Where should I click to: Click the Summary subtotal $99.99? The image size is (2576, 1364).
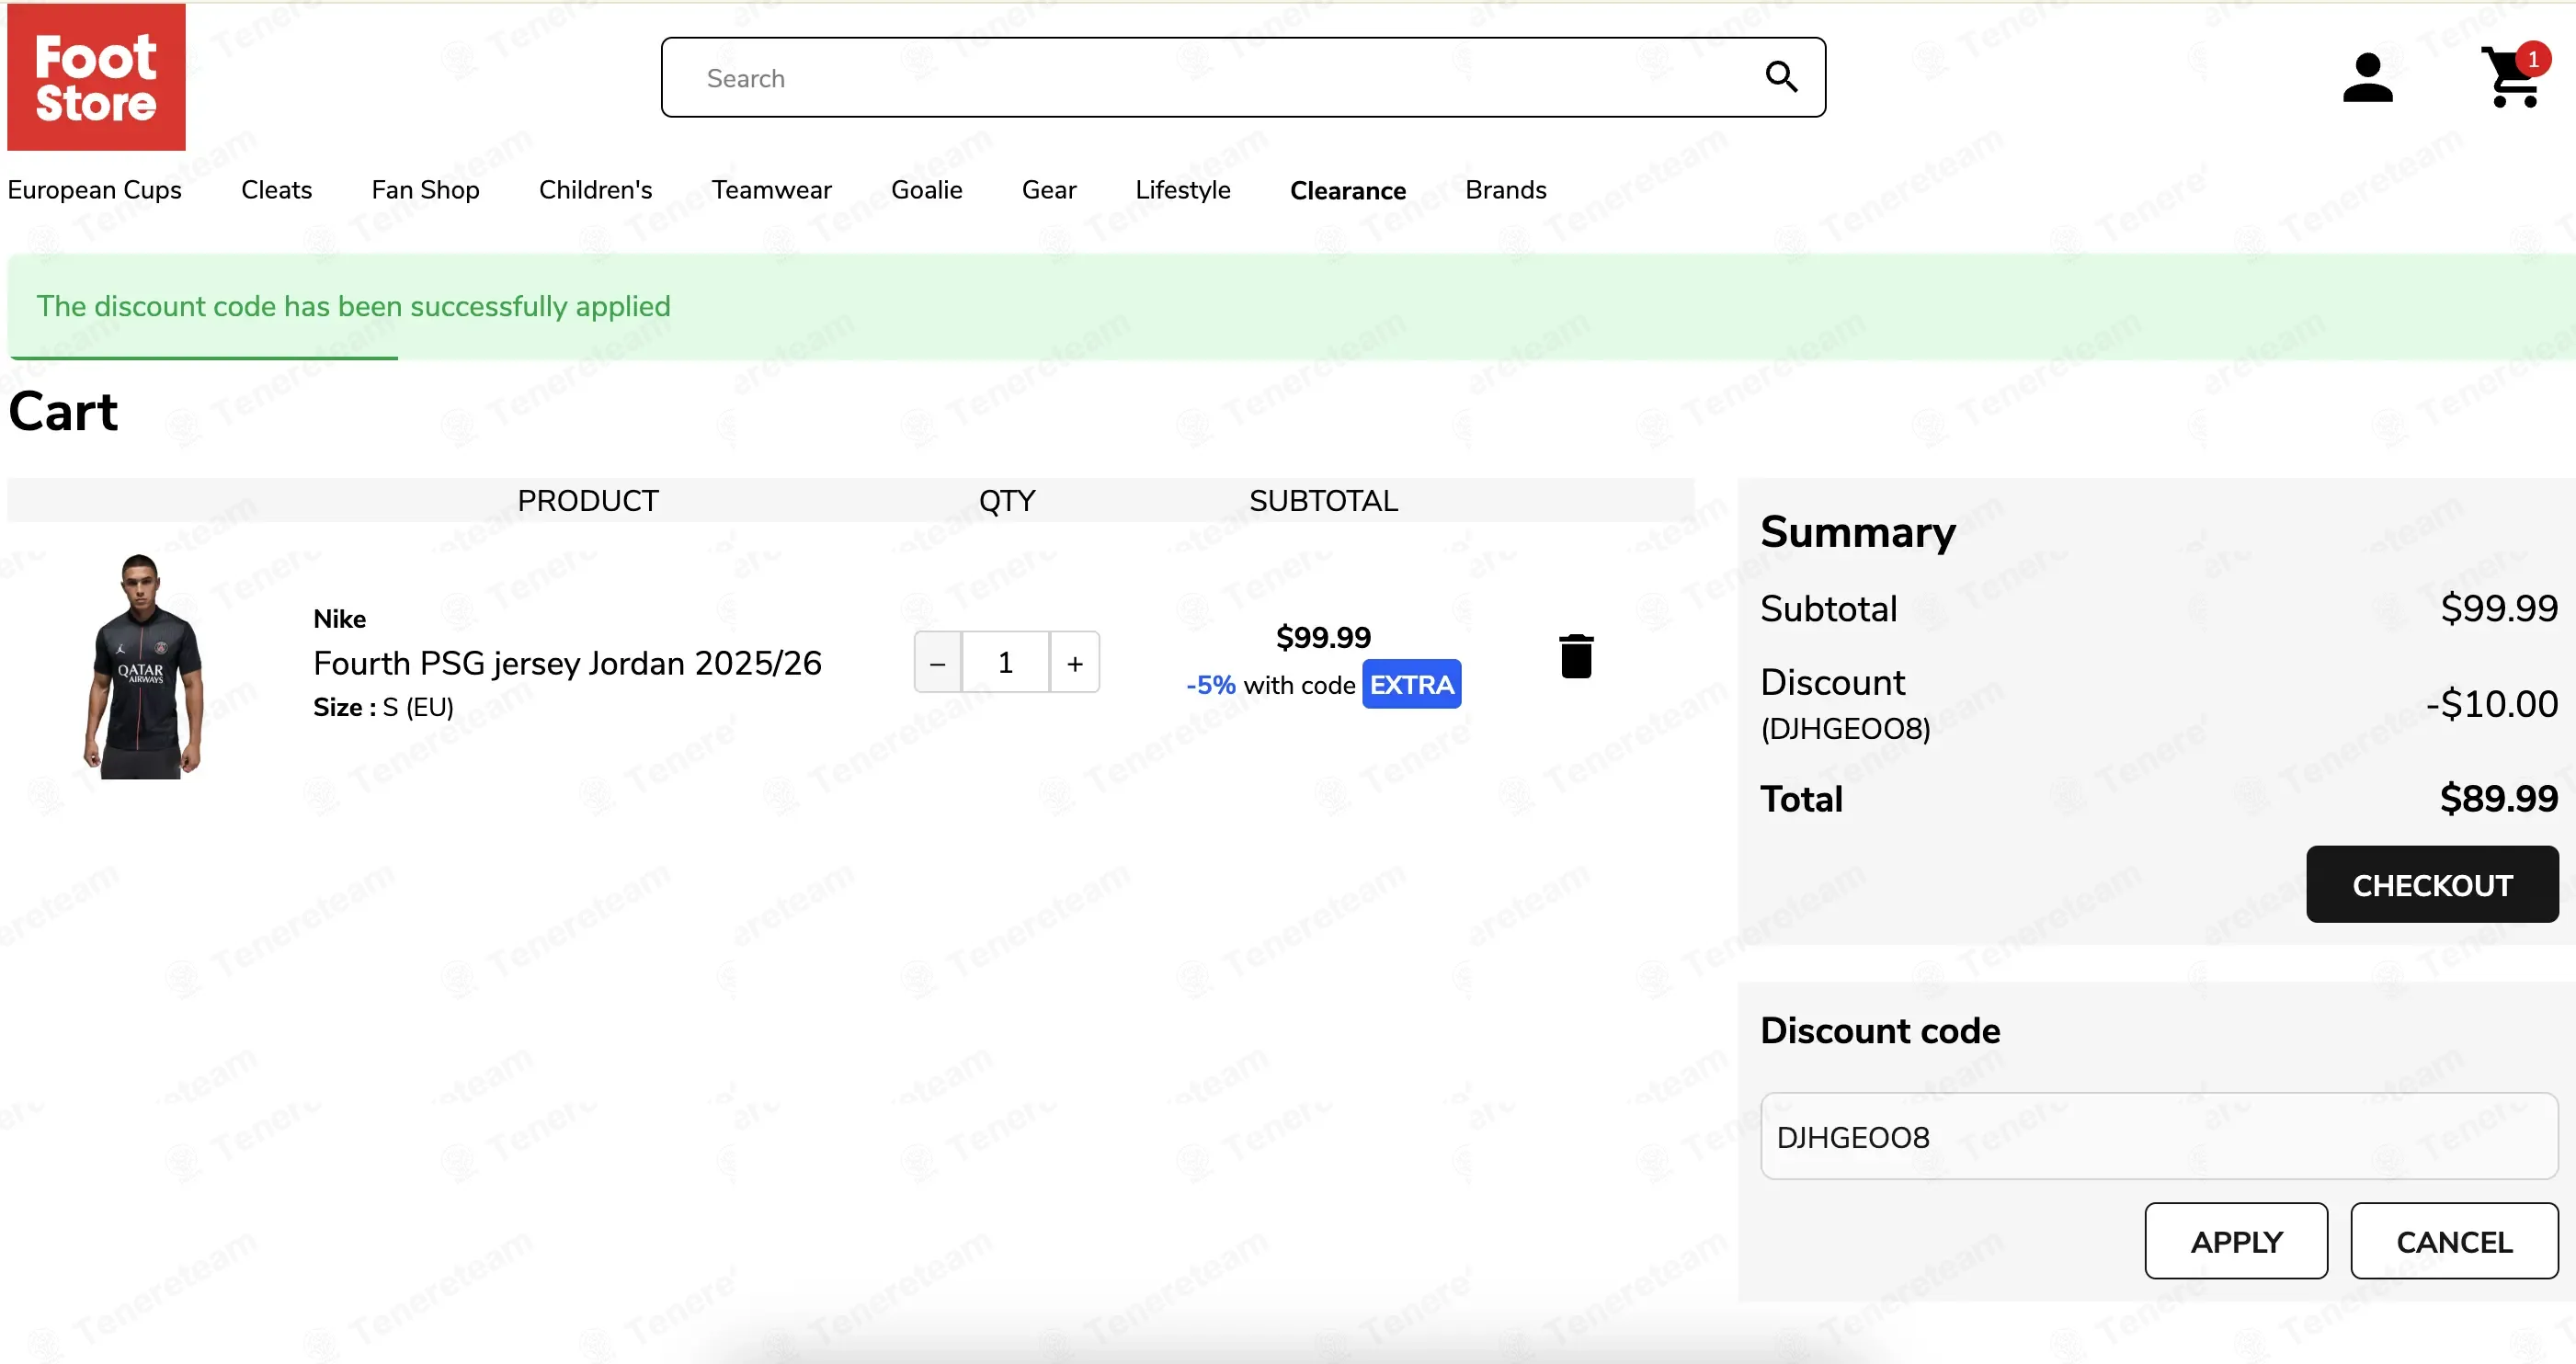coord(2499,608)
